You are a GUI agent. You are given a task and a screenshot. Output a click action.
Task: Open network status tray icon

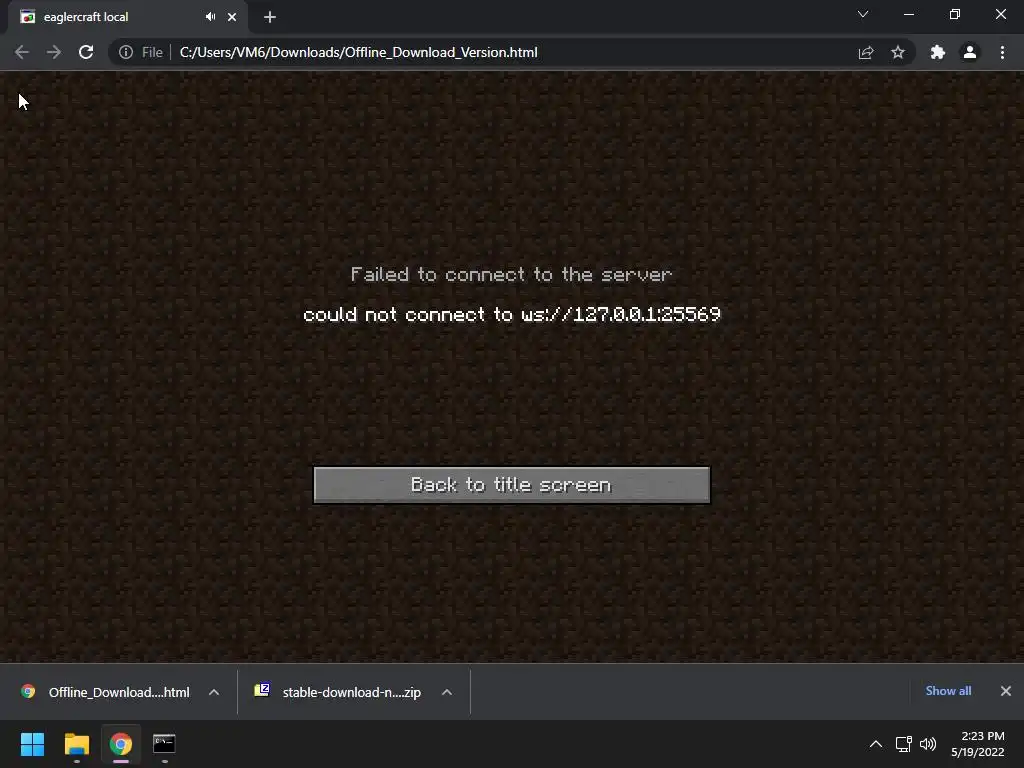pyautogui.click(x=904, y=744)
